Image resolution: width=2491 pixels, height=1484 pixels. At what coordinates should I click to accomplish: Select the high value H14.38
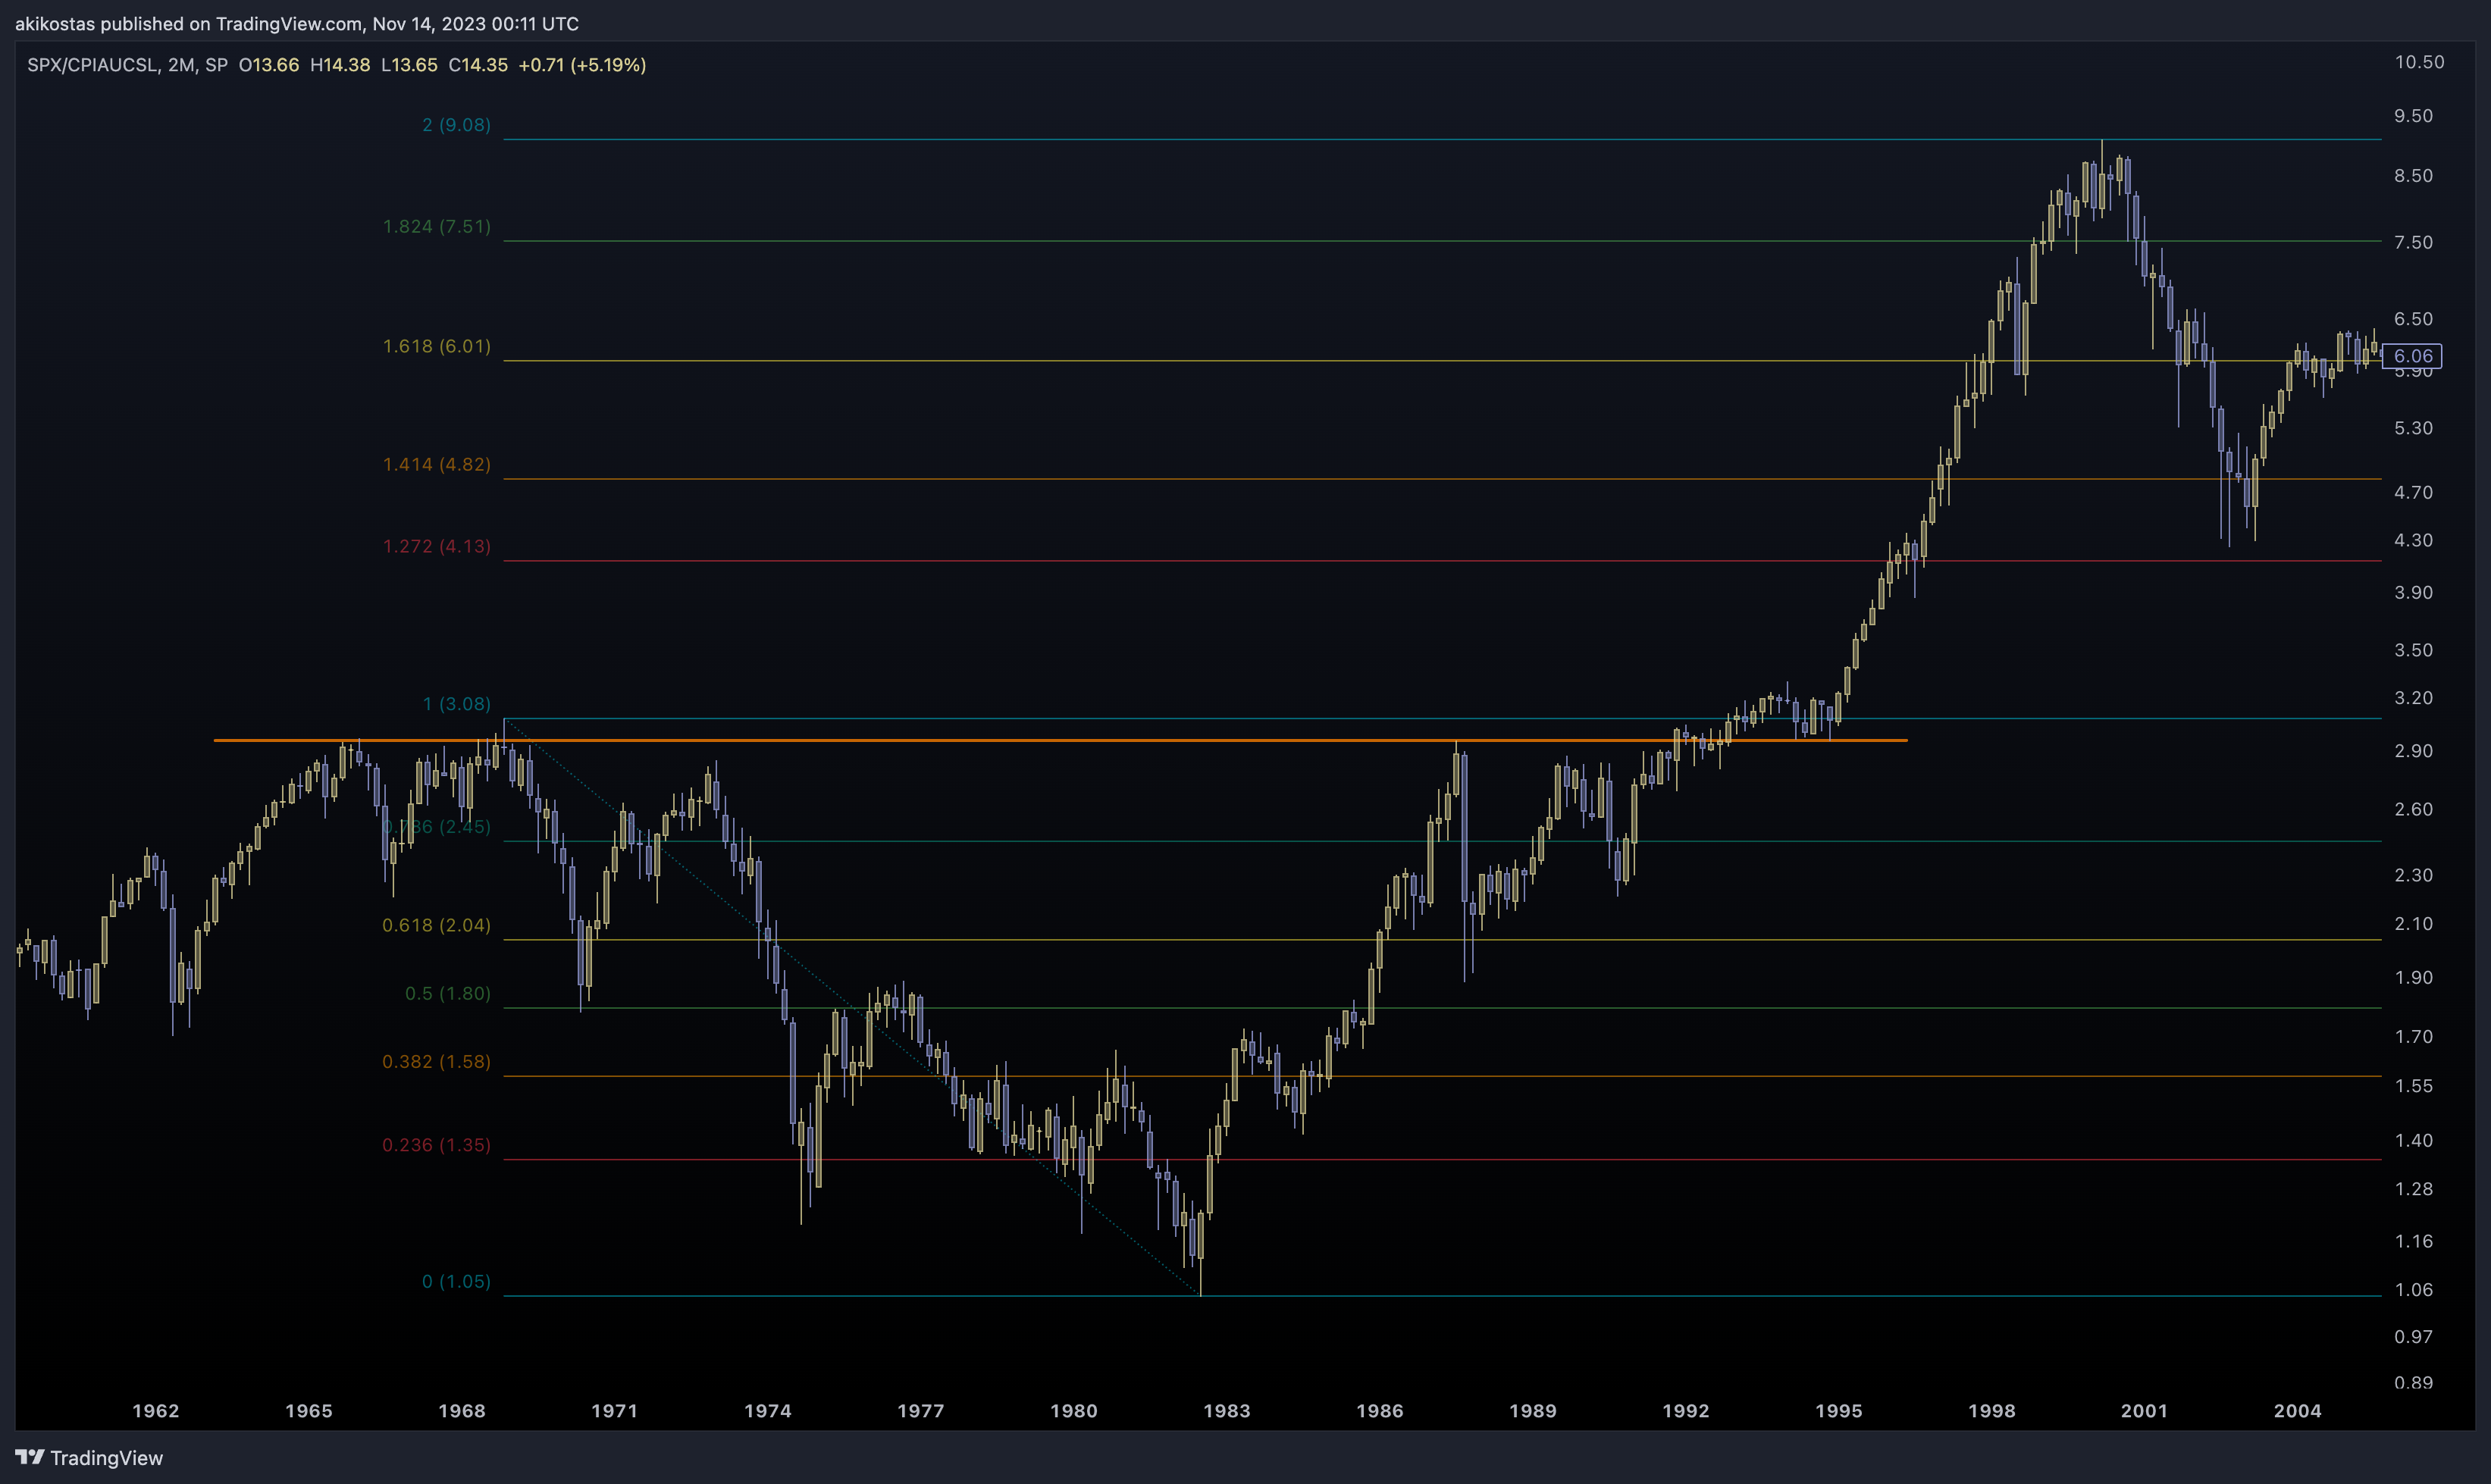340,65
